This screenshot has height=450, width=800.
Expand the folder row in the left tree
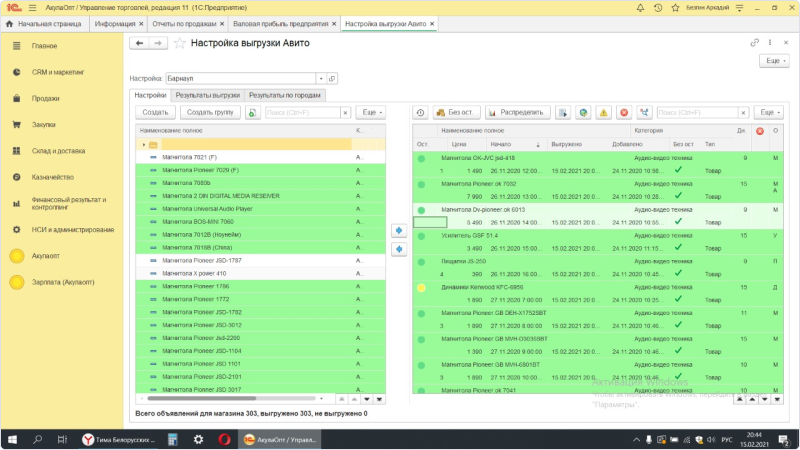tap(143, 145)
